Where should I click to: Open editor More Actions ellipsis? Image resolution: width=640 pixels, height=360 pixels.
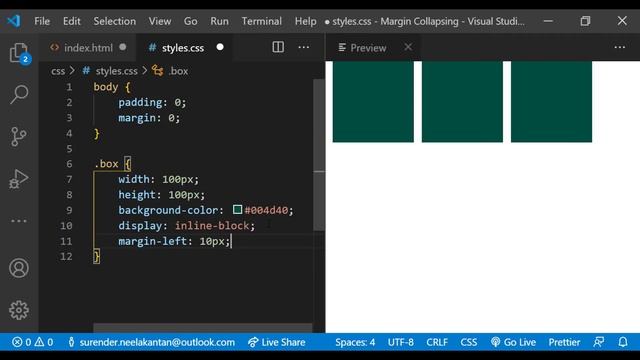[x=304, y=47]
